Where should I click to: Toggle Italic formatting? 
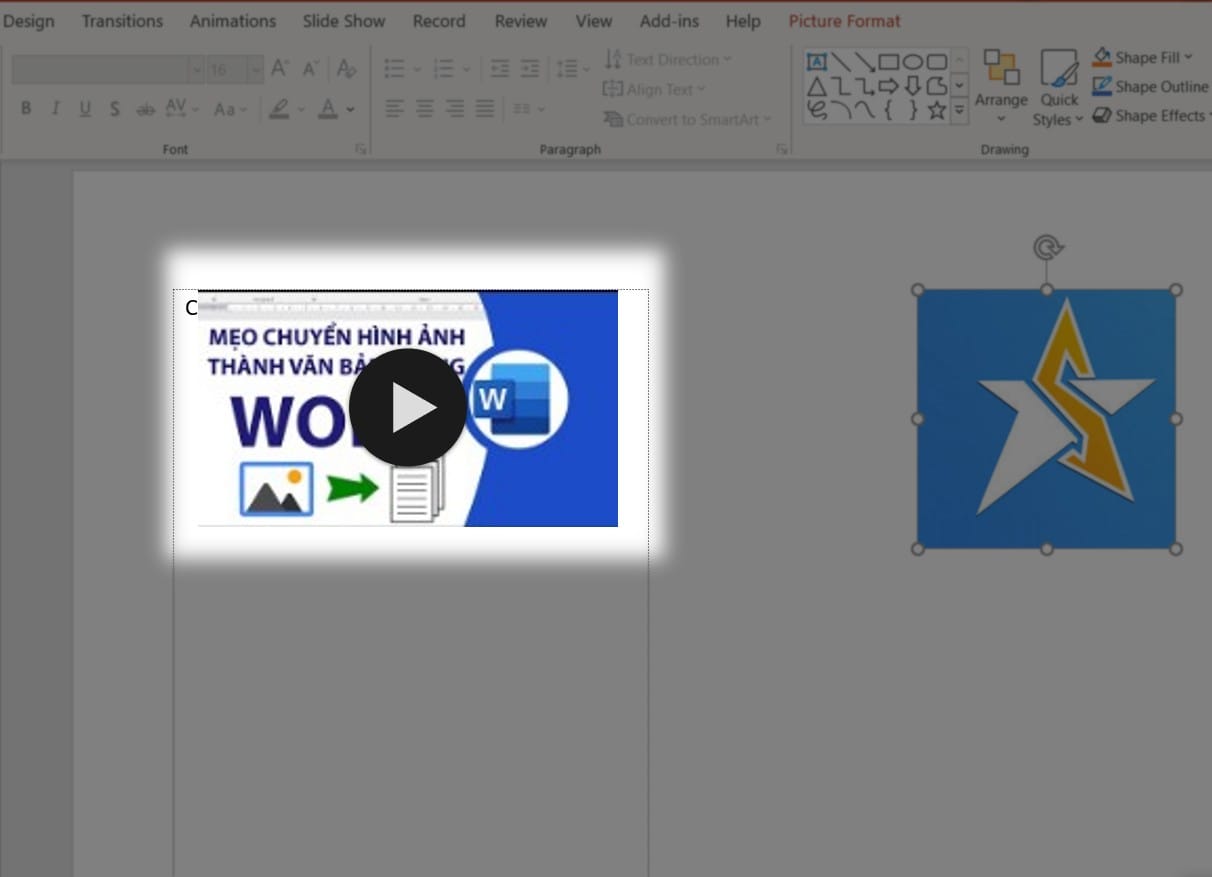click(x=55, y=108)
